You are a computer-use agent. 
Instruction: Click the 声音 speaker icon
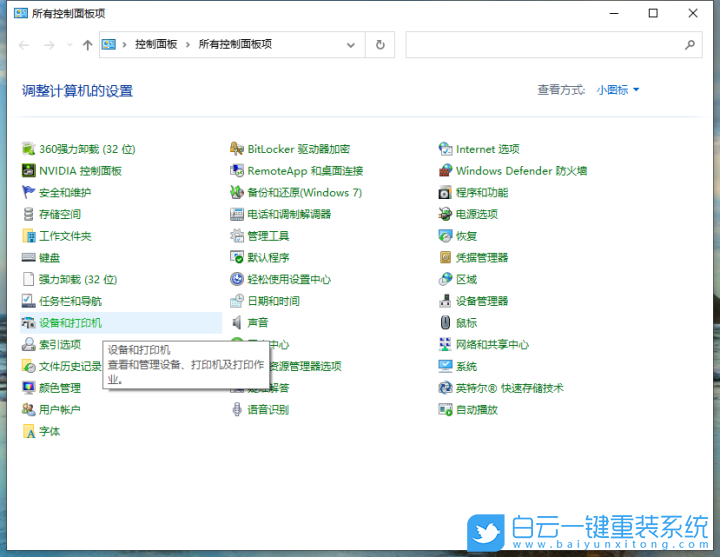(x=237, y=323)
